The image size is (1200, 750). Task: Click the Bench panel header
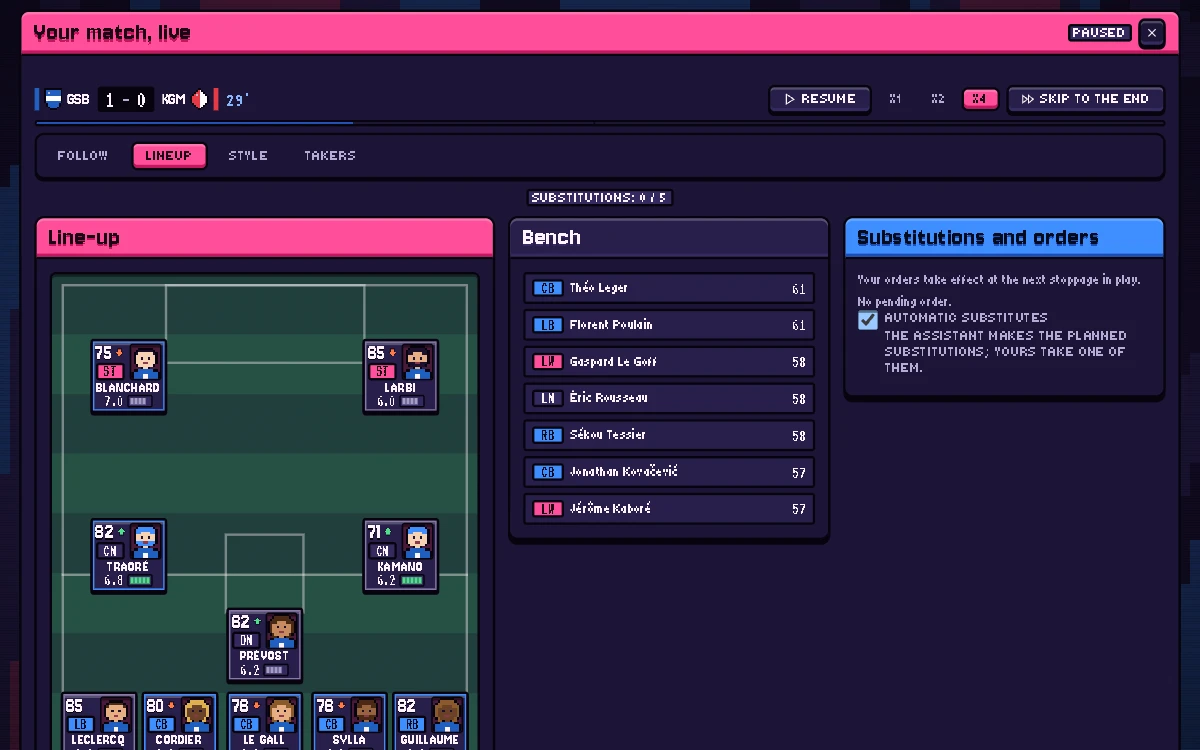(x=669, y=238)
